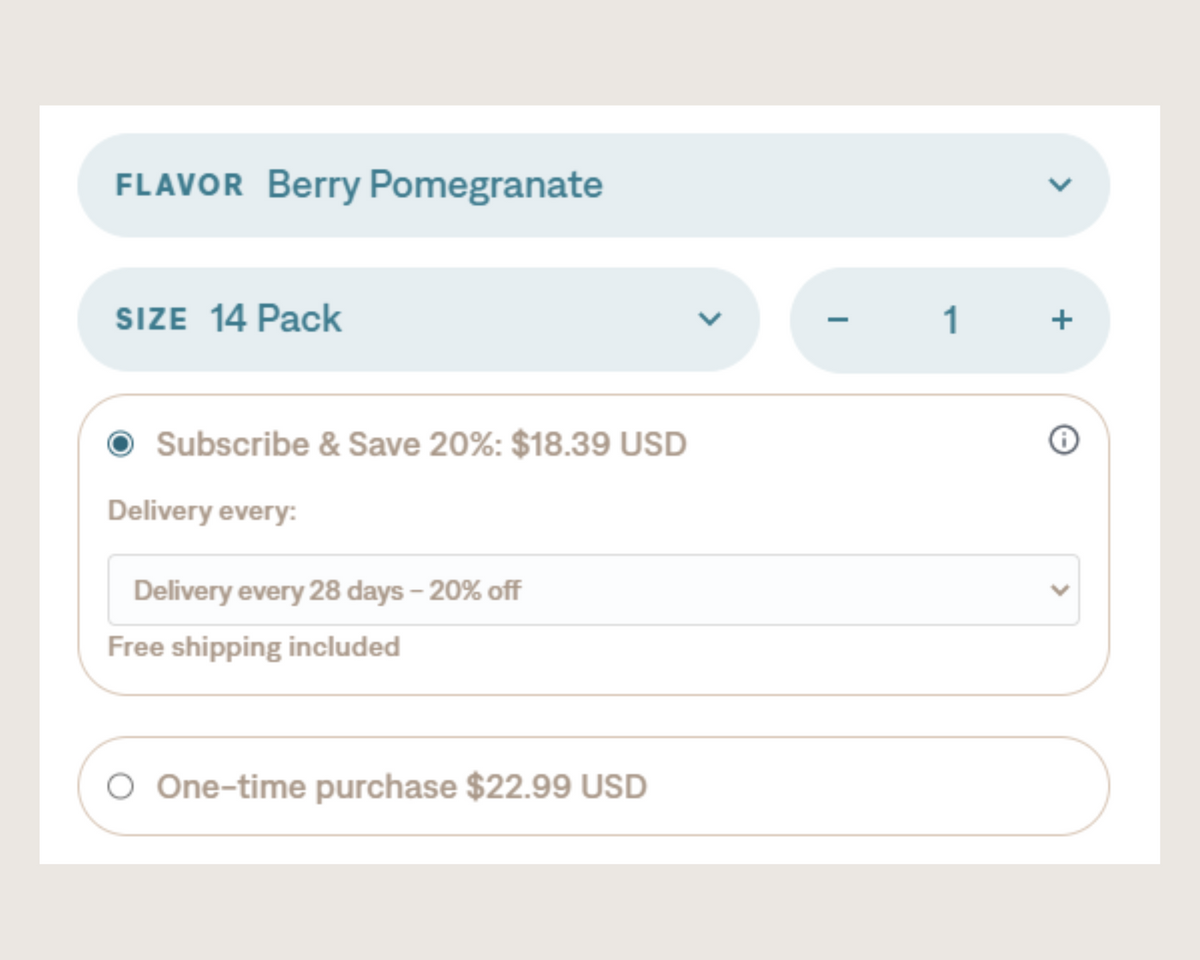Click the One-time purchase option box
Screen dimensions: 1200x960
[593, 786]
